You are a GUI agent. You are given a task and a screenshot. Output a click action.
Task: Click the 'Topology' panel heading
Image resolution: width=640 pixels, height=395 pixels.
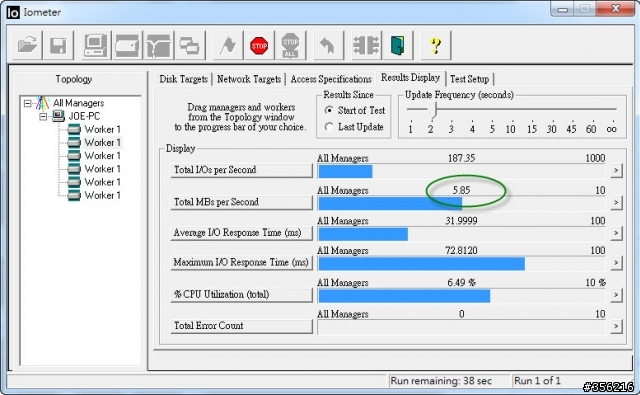74,79
